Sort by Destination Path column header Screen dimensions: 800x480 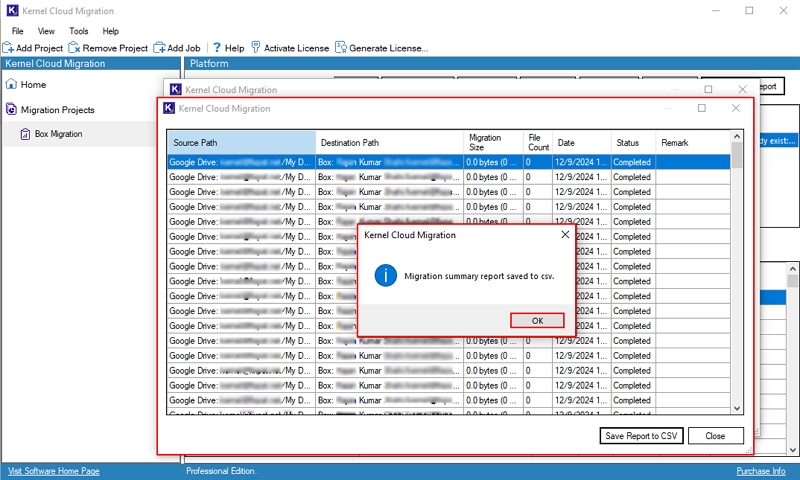pos(390,143)
